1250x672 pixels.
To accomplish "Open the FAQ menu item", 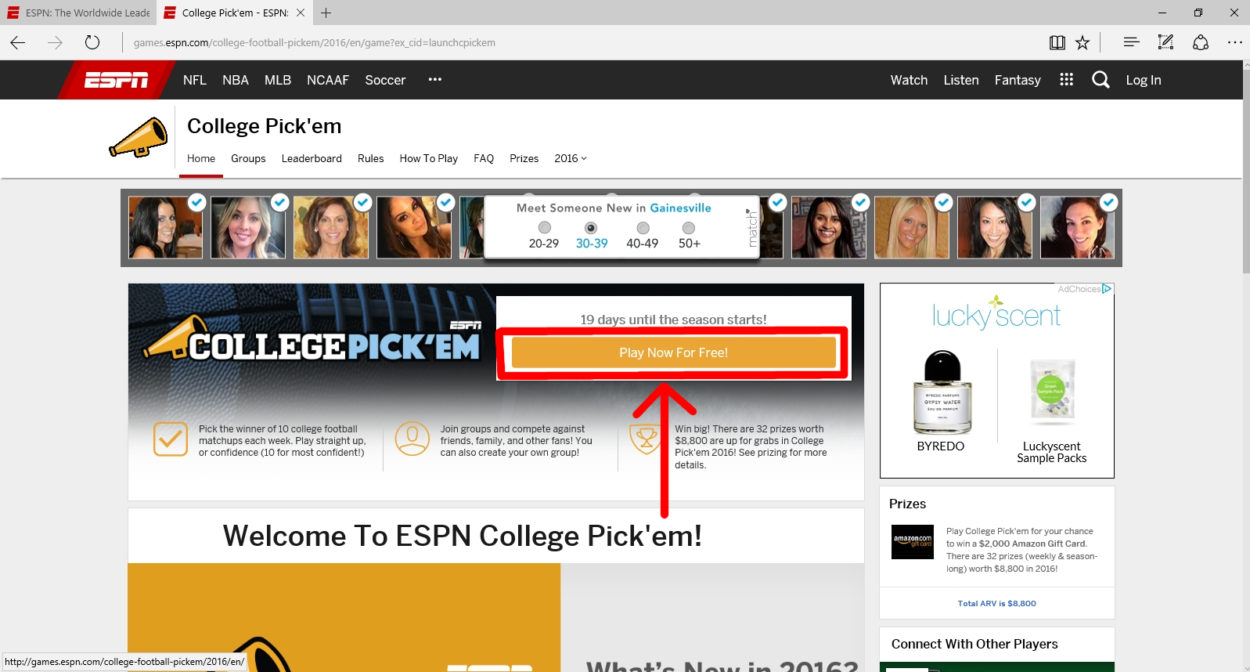I will pyautogui.click(x=484, y=158).
